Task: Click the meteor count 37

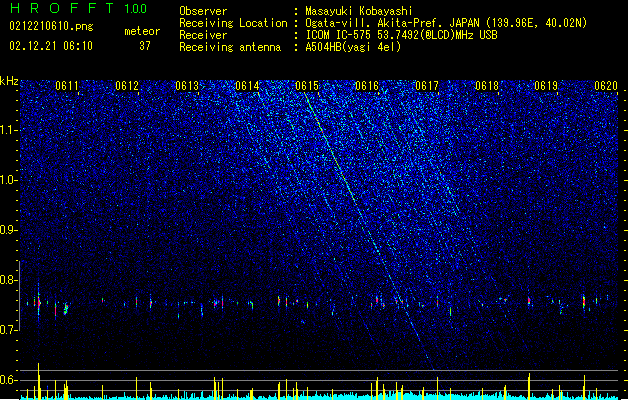Action: (145, 46)
